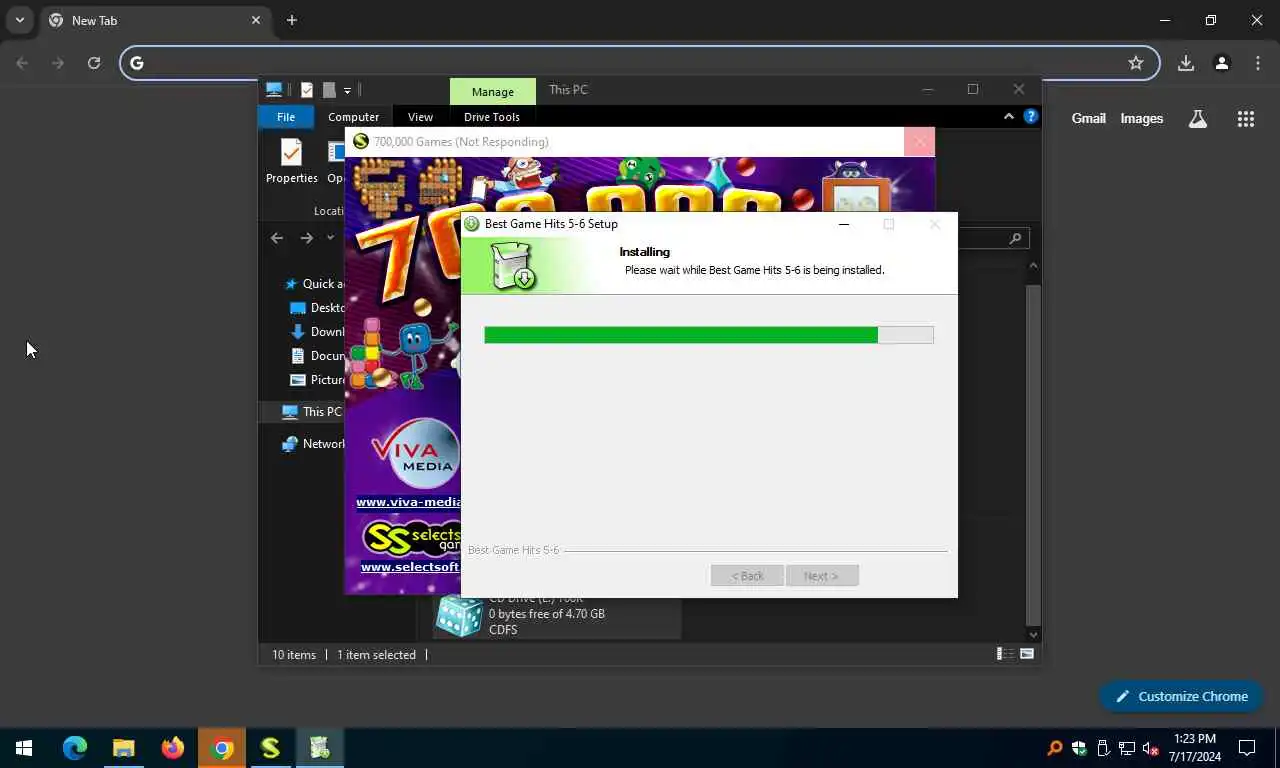Viewport: 1280px width, 768px height.
Task: Collapse the Explorer ribbon with the chevron
Action: point(1009,117)
